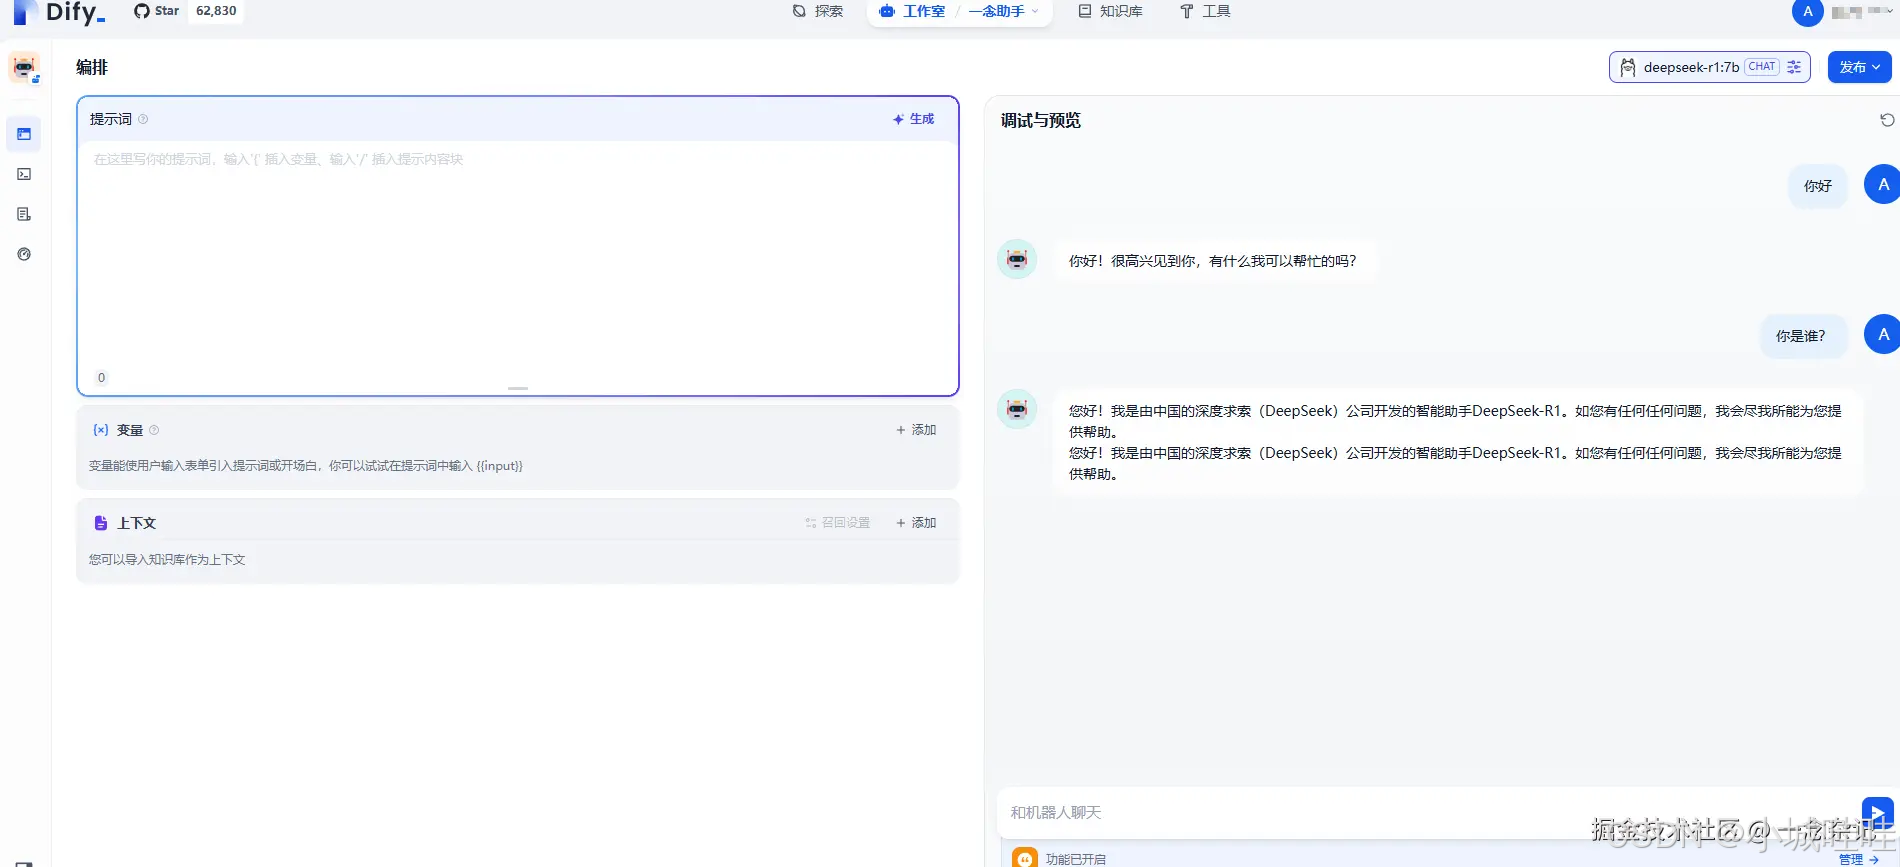Add a context knowledge base with 添加

[916, 523]
